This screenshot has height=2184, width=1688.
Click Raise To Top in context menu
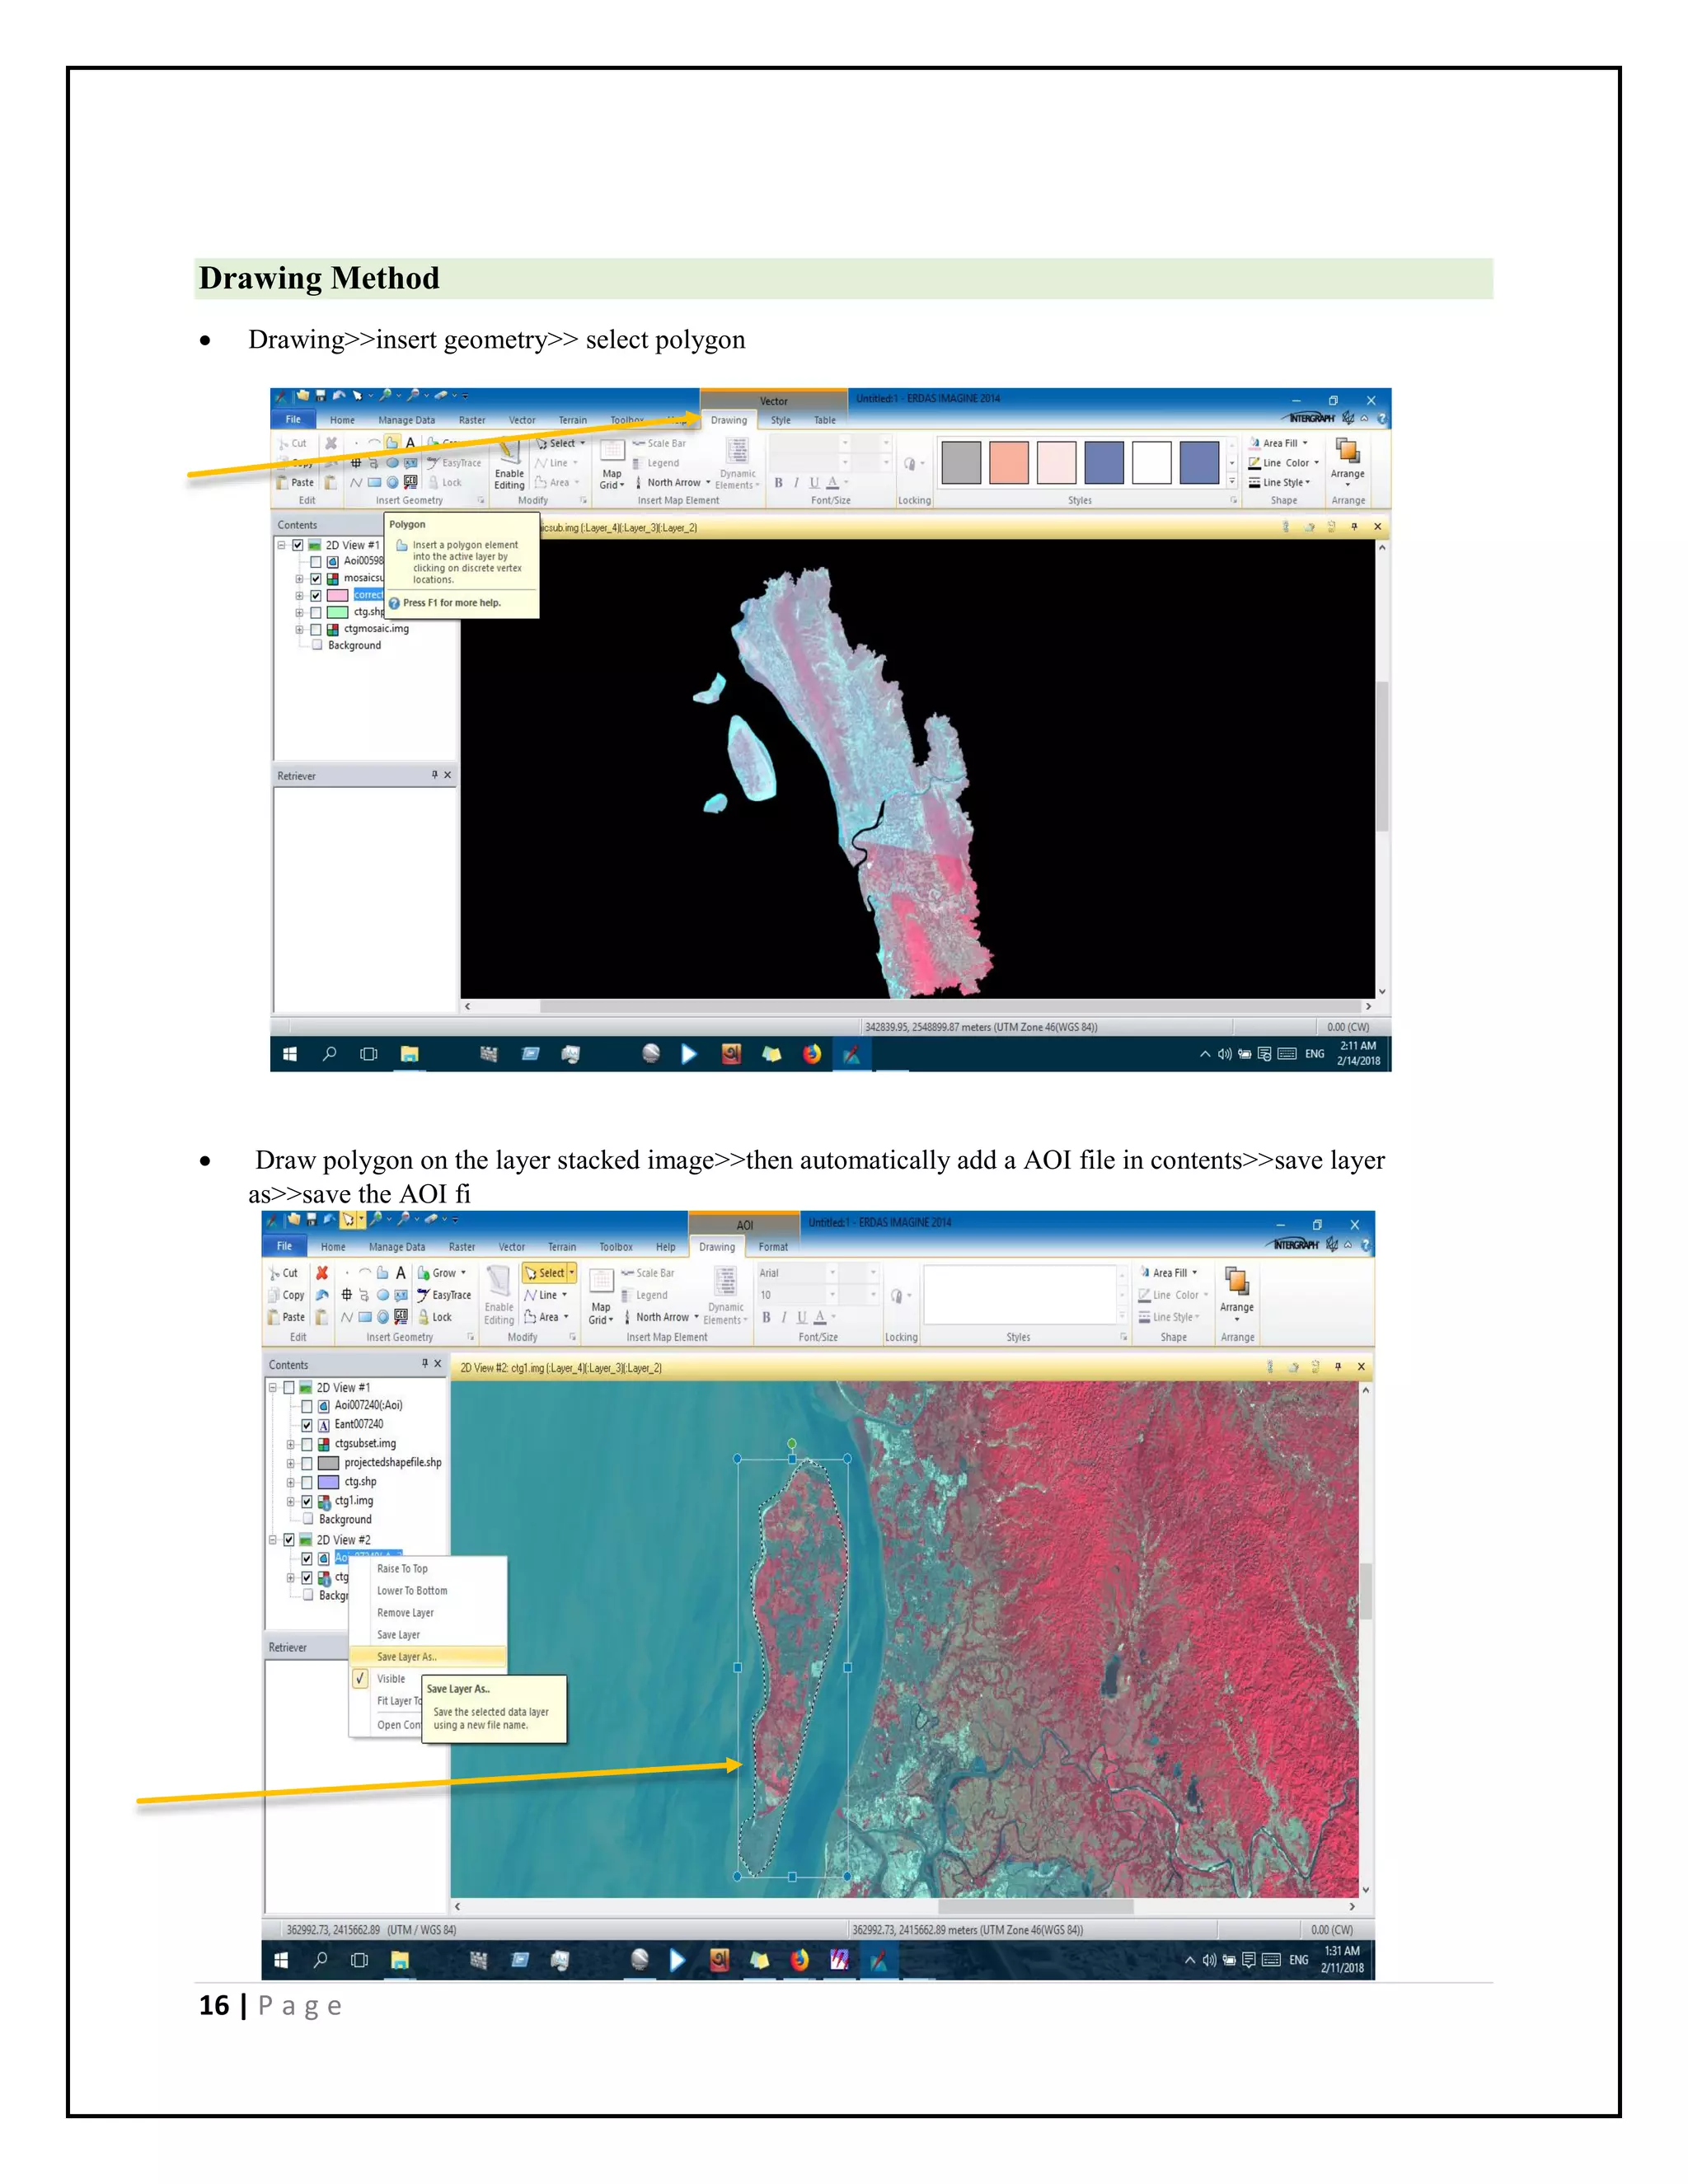[402, 1569]
